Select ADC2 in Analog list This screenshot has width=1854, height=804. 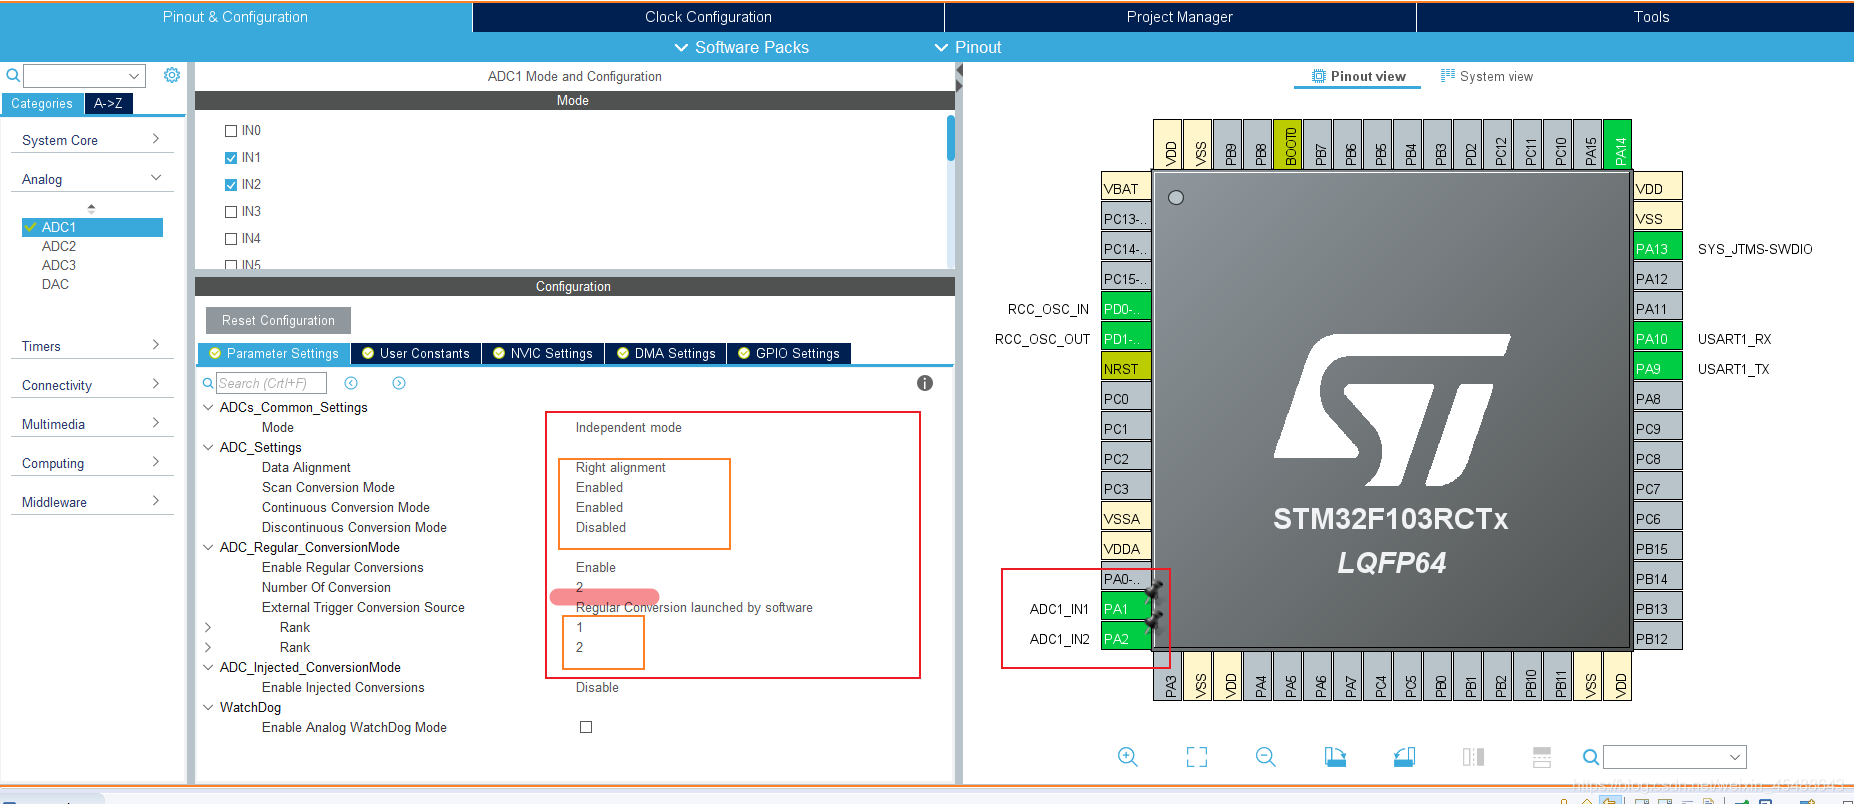59,246
